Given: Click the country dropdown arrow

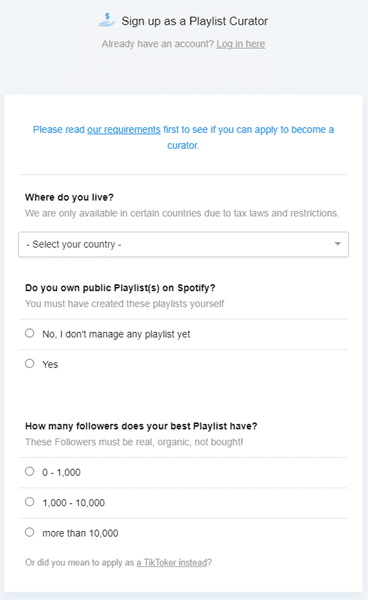Looking at the screenshot, I should [x=337, y=244].
